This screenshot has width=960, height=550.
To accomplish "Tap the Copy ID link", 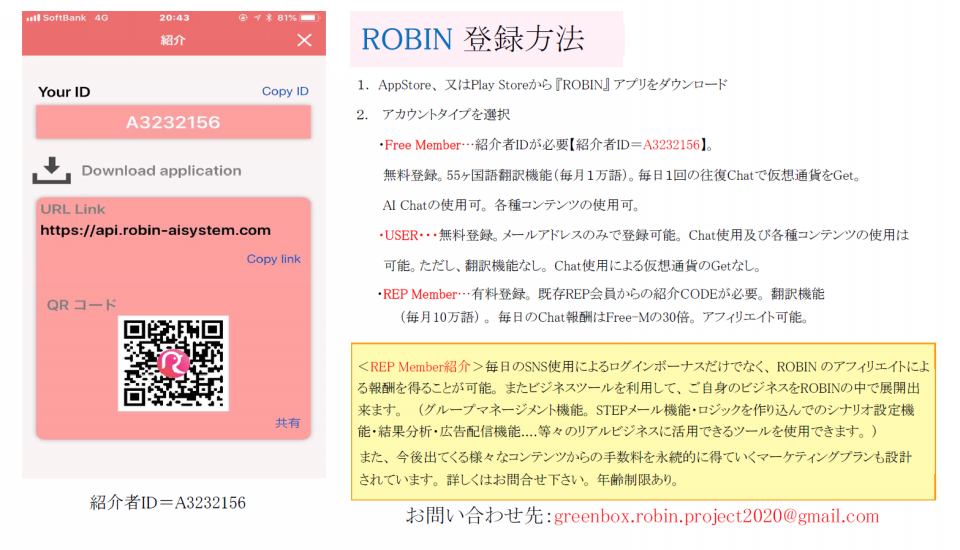I will [285, 91].
